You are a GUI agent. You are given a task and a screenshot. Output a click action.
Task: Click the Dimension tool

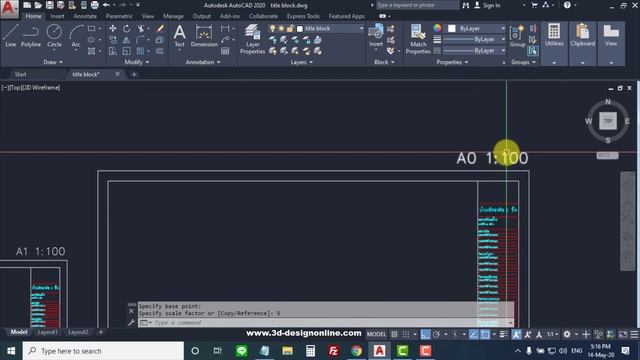[x=204, y=36]
